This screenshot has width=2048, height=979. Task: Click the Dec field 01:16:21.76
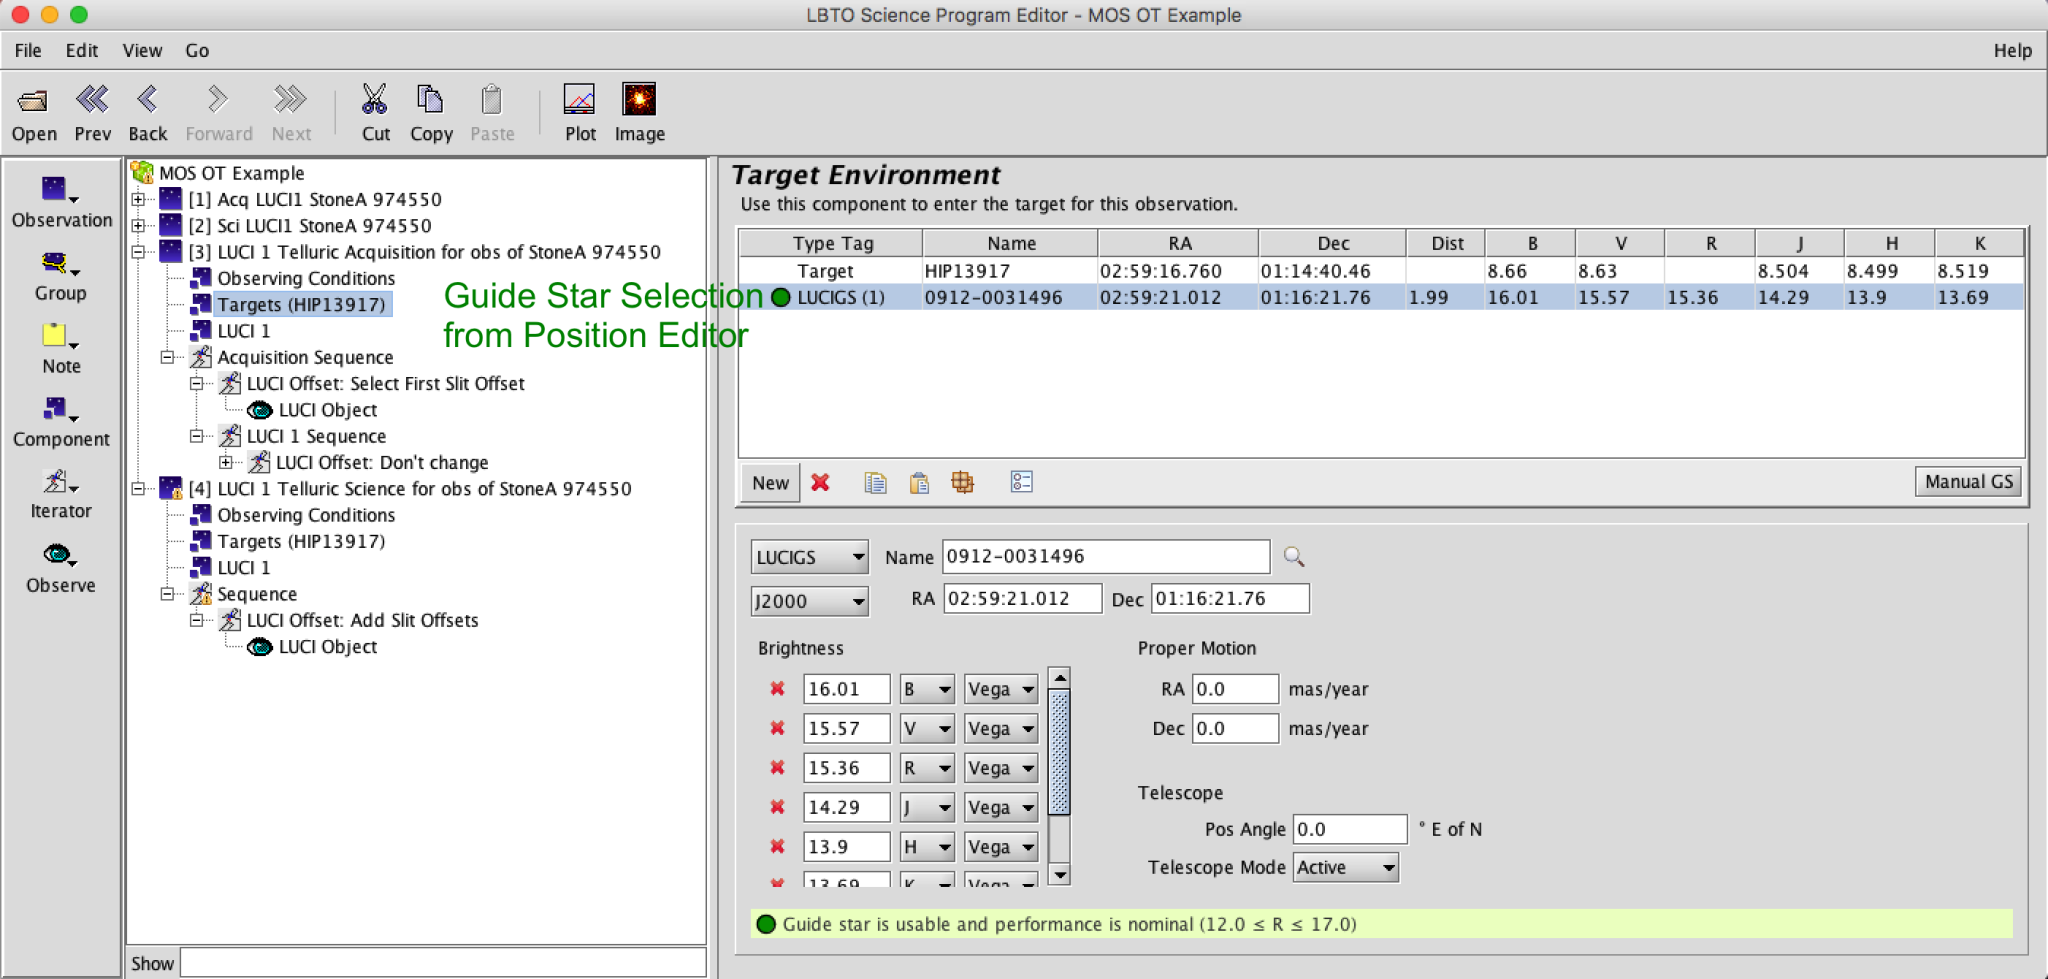coord(1230,599)
